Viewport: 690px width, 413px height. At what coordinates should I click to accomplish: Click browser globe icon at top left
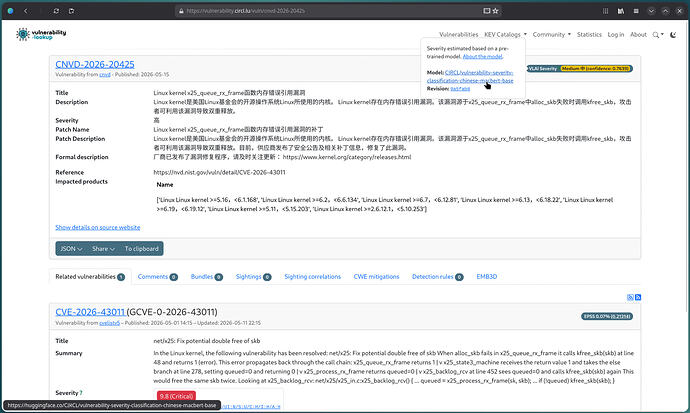click(11, 11)
